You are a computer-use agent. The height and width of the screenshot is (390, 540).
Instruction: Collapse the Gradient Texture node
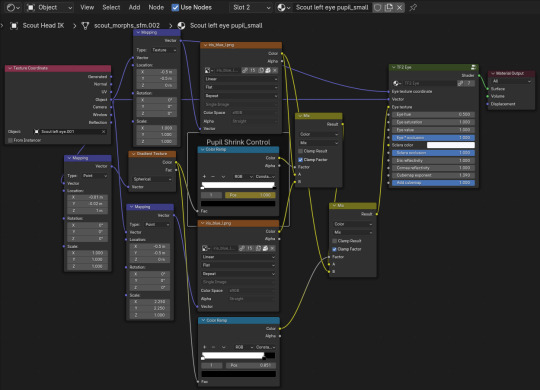pyautogui.click(x=133, y=154)
